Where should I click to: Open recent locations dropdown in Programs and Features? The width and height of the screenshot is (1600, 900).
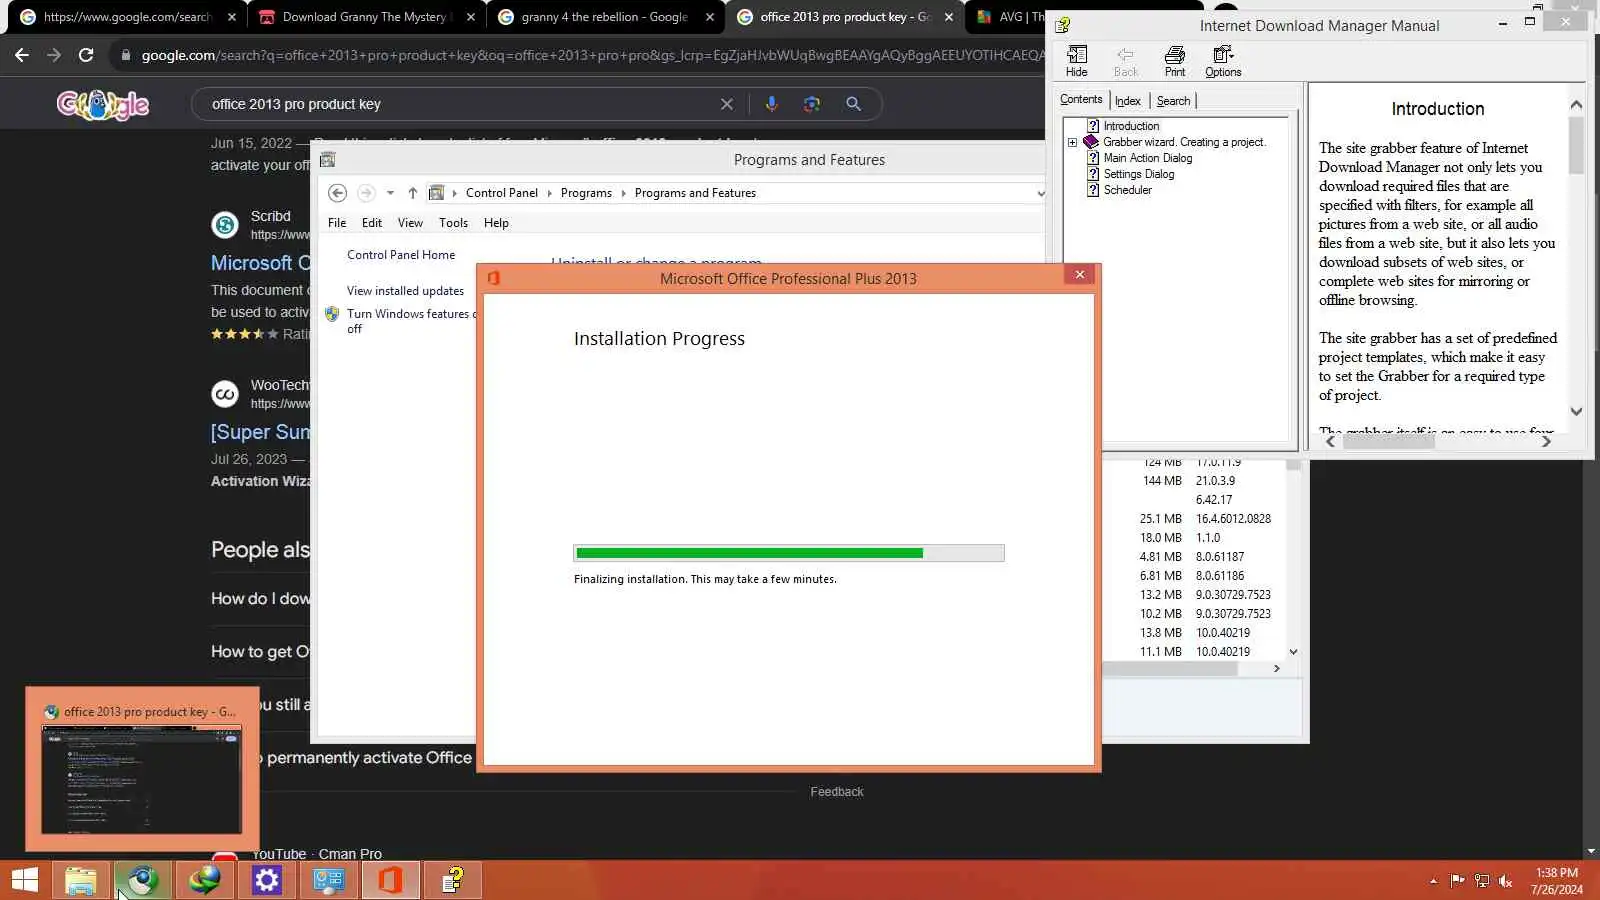coord(390,193)
